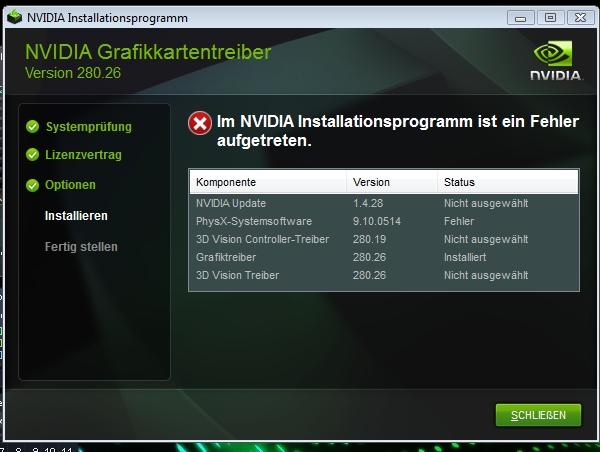Select the Lizenzvertrag step
Screen dimensions: 600x452
83,155
